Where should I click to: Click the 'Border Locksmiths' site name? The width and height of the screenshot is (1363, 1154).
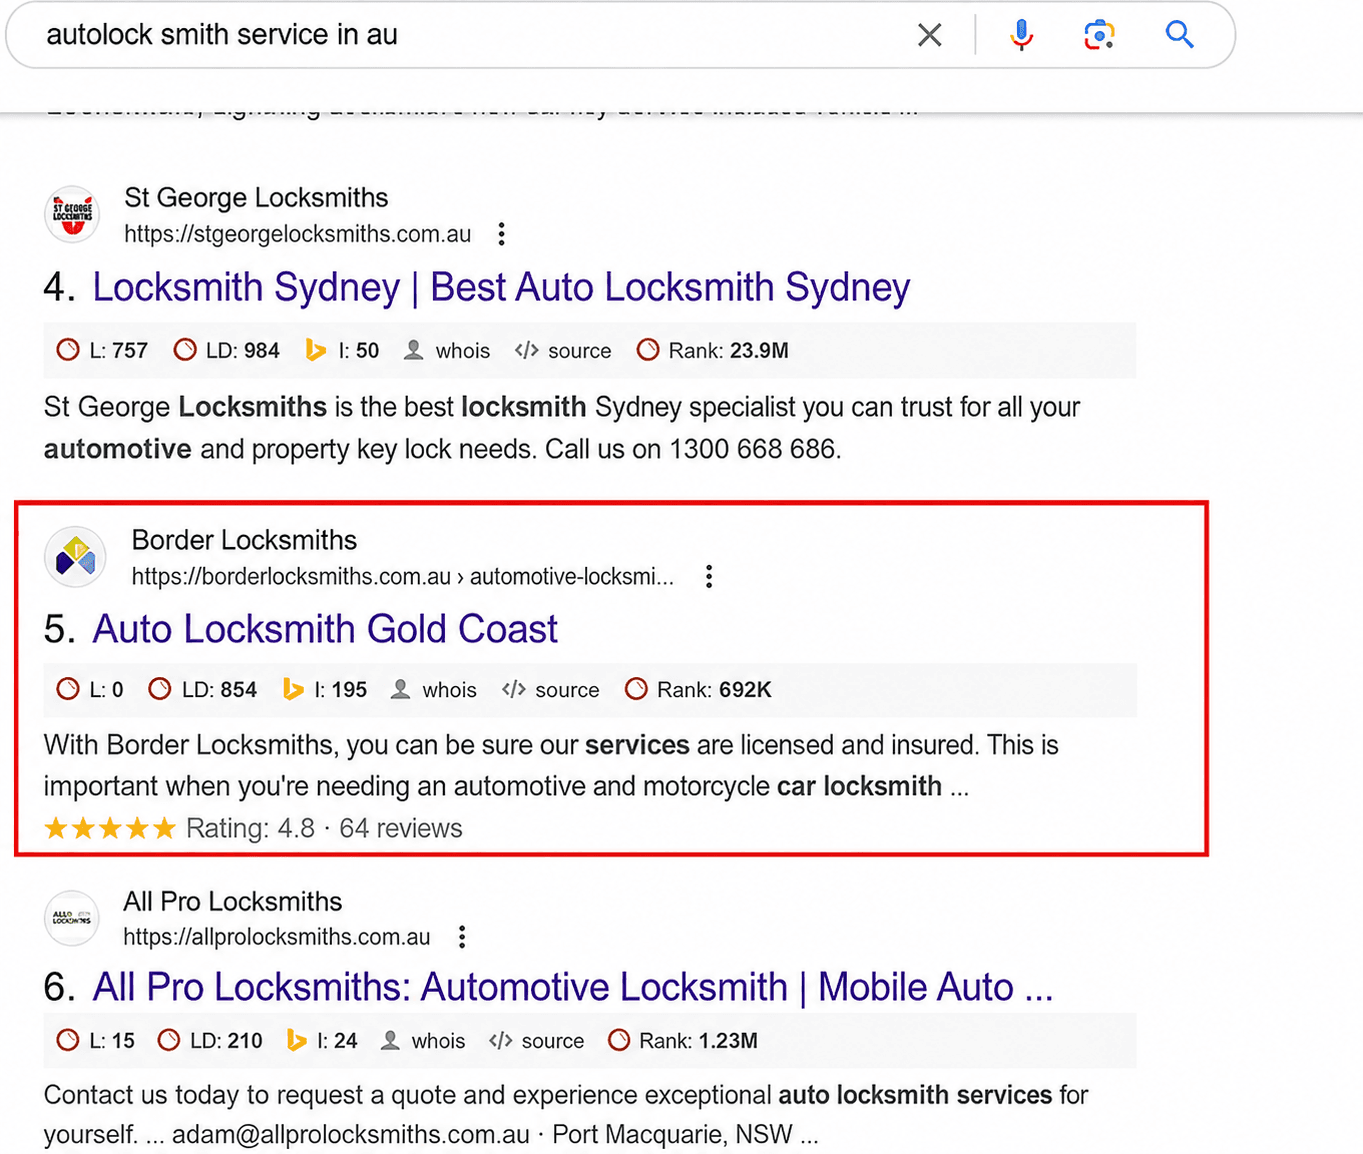(244, 540)
